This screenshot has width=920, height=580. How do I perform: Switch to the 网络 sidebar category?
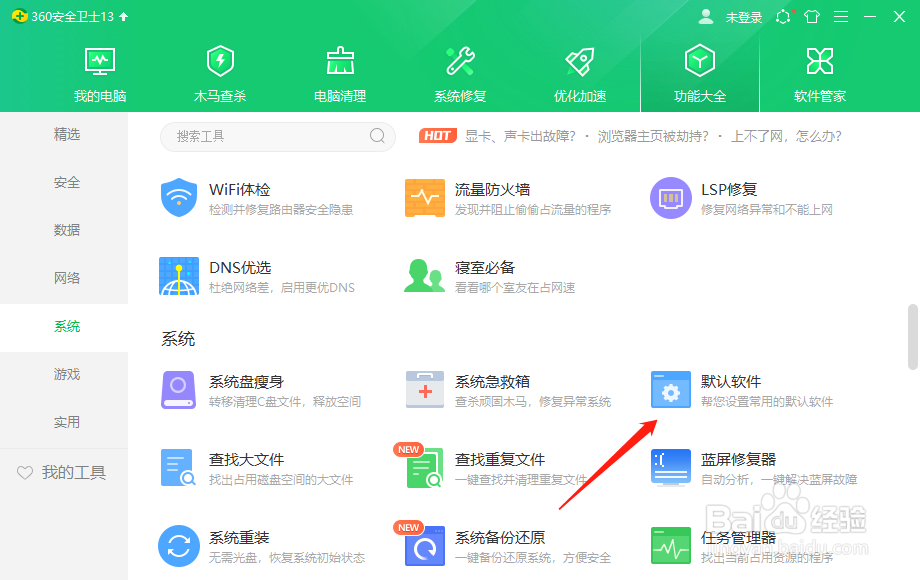point(67,278)
